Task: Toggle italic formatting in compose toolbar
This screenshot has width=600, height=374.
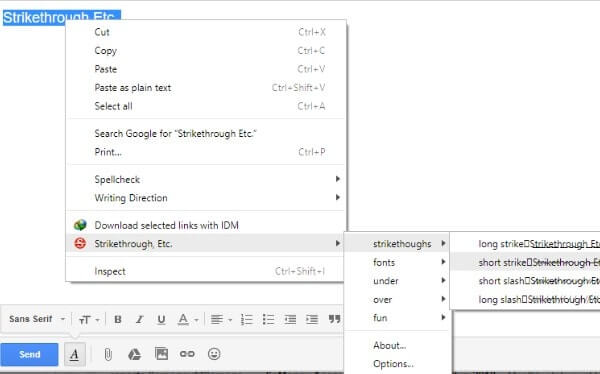Action: coord(140,319)
